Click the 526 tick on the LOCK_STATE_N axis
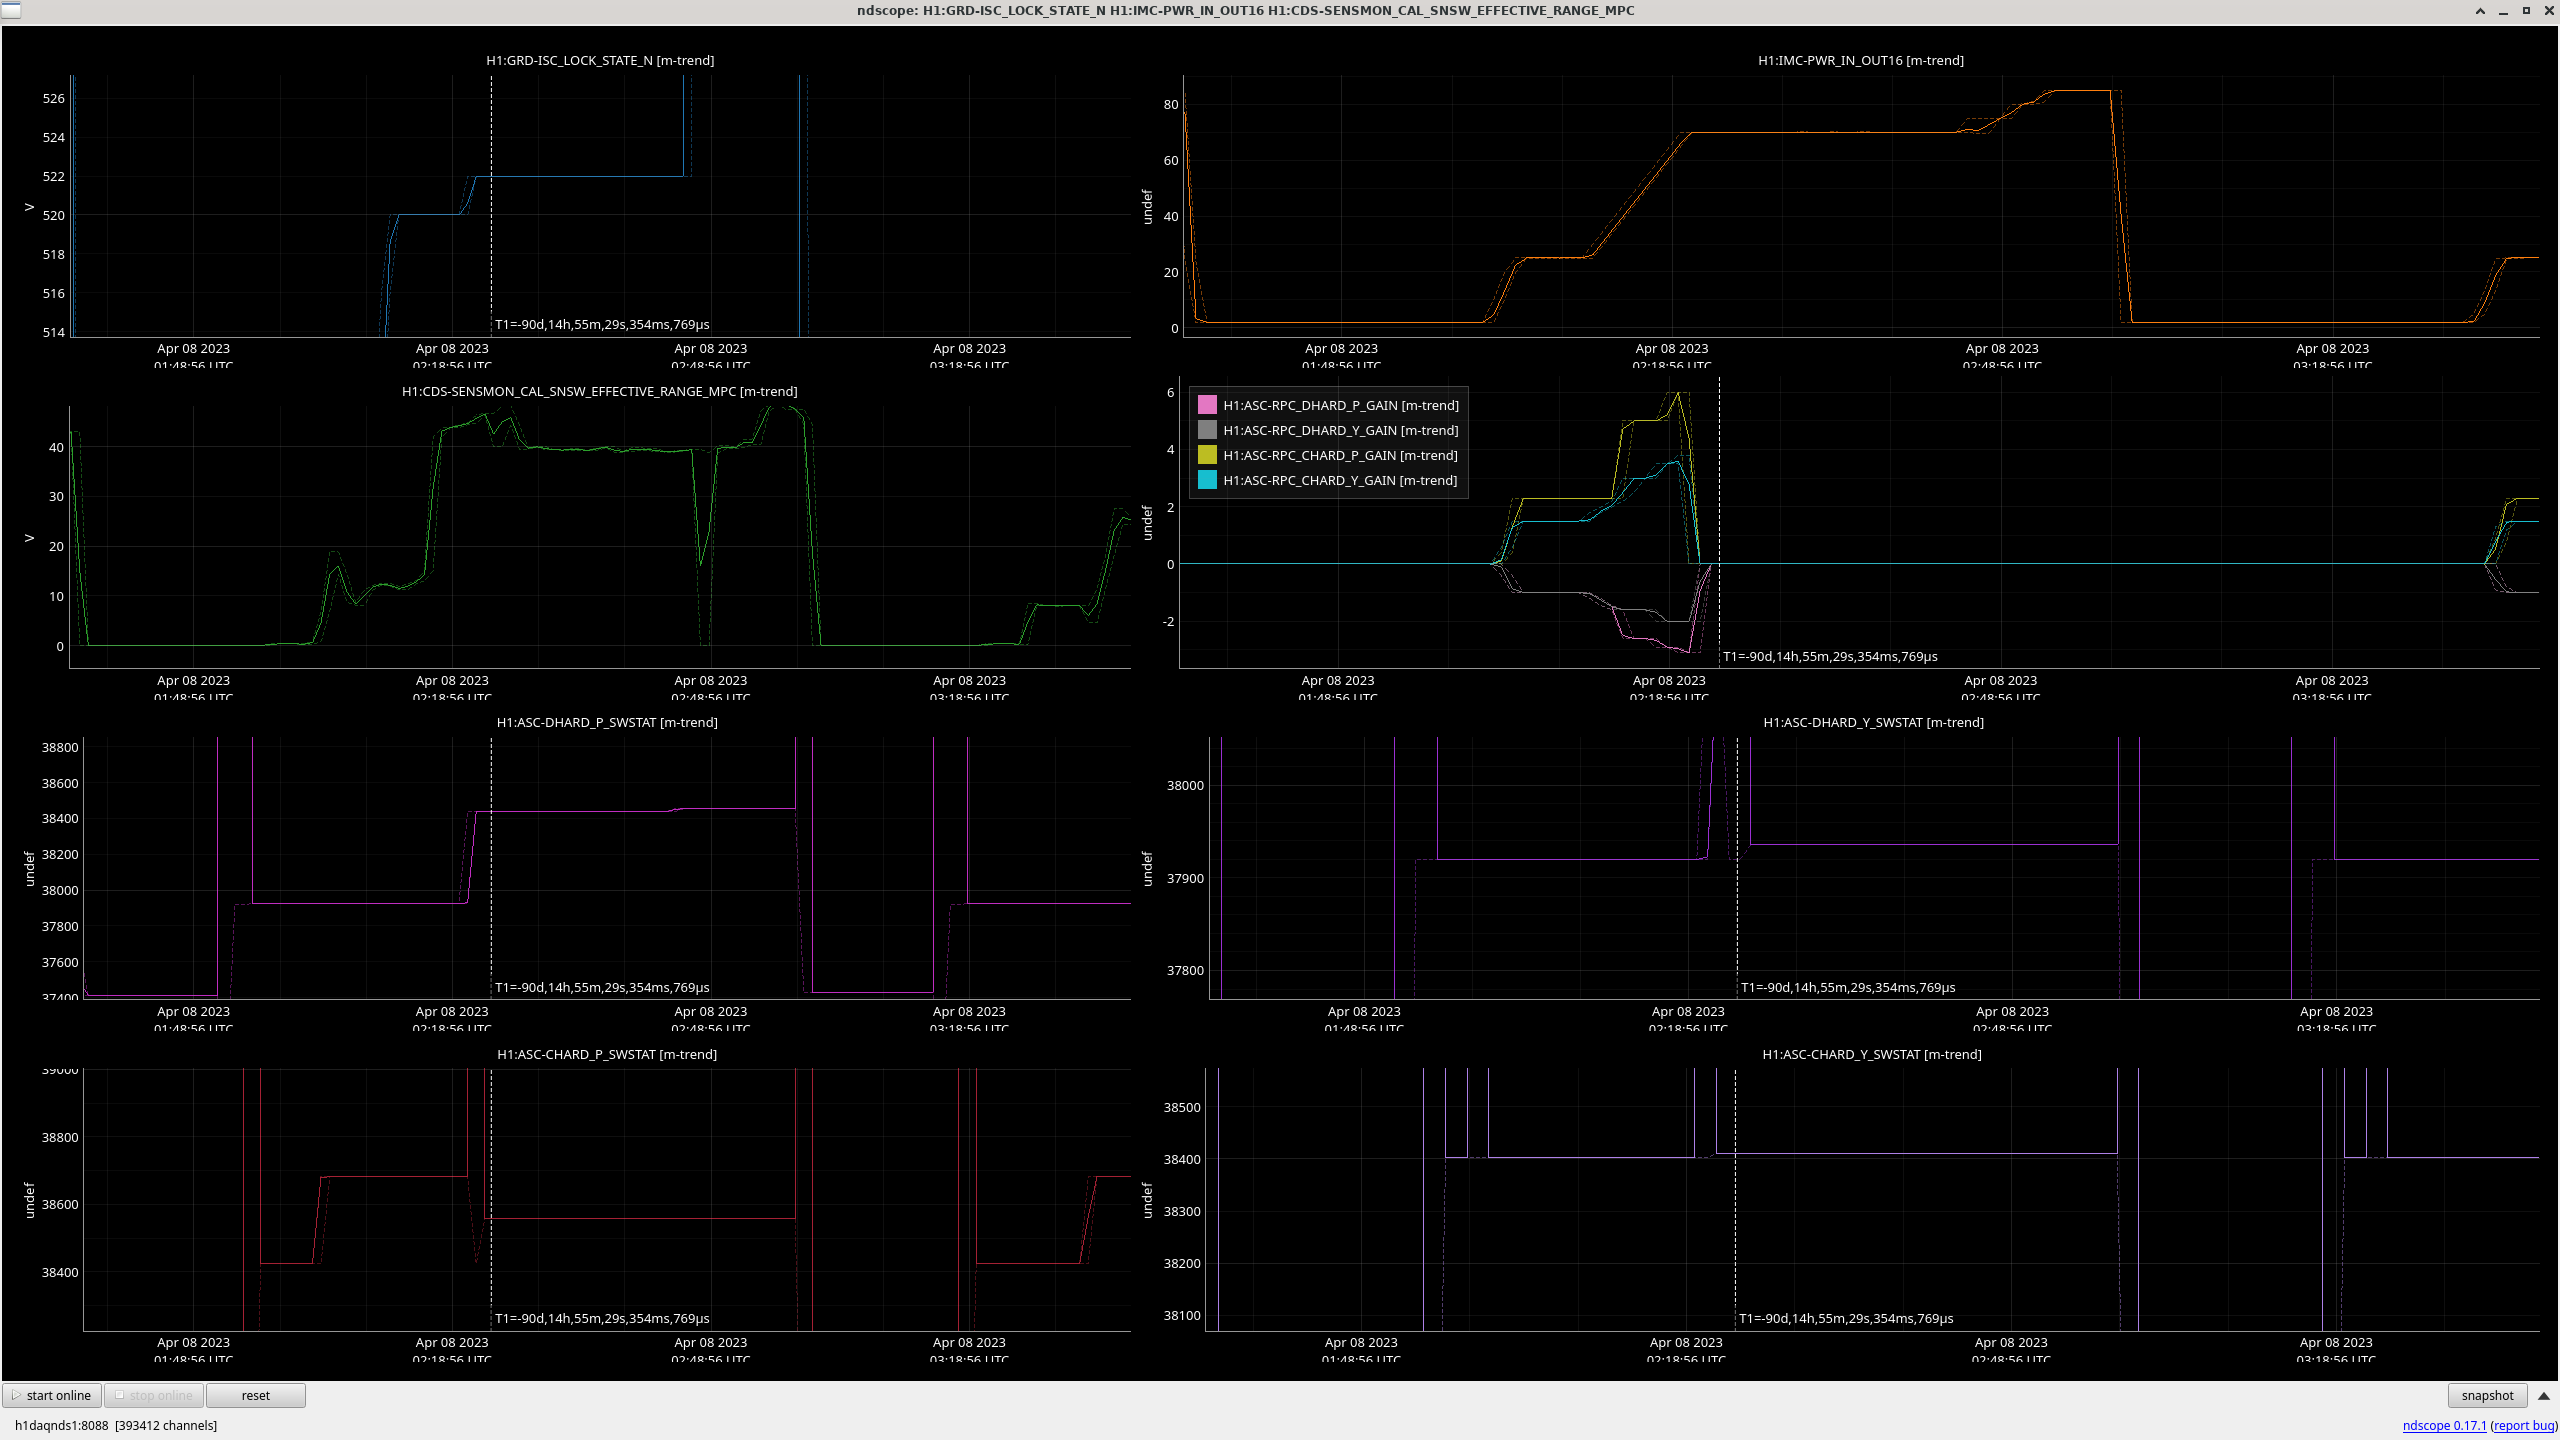 point(54,98)
